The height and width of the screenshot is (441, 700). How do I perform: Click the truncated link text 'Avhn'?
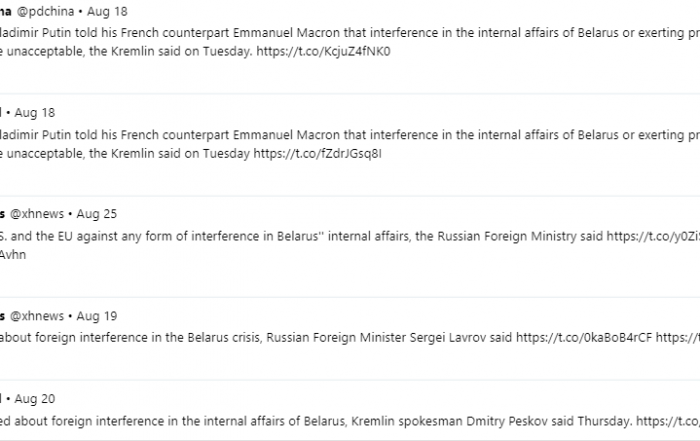[13, 255]
